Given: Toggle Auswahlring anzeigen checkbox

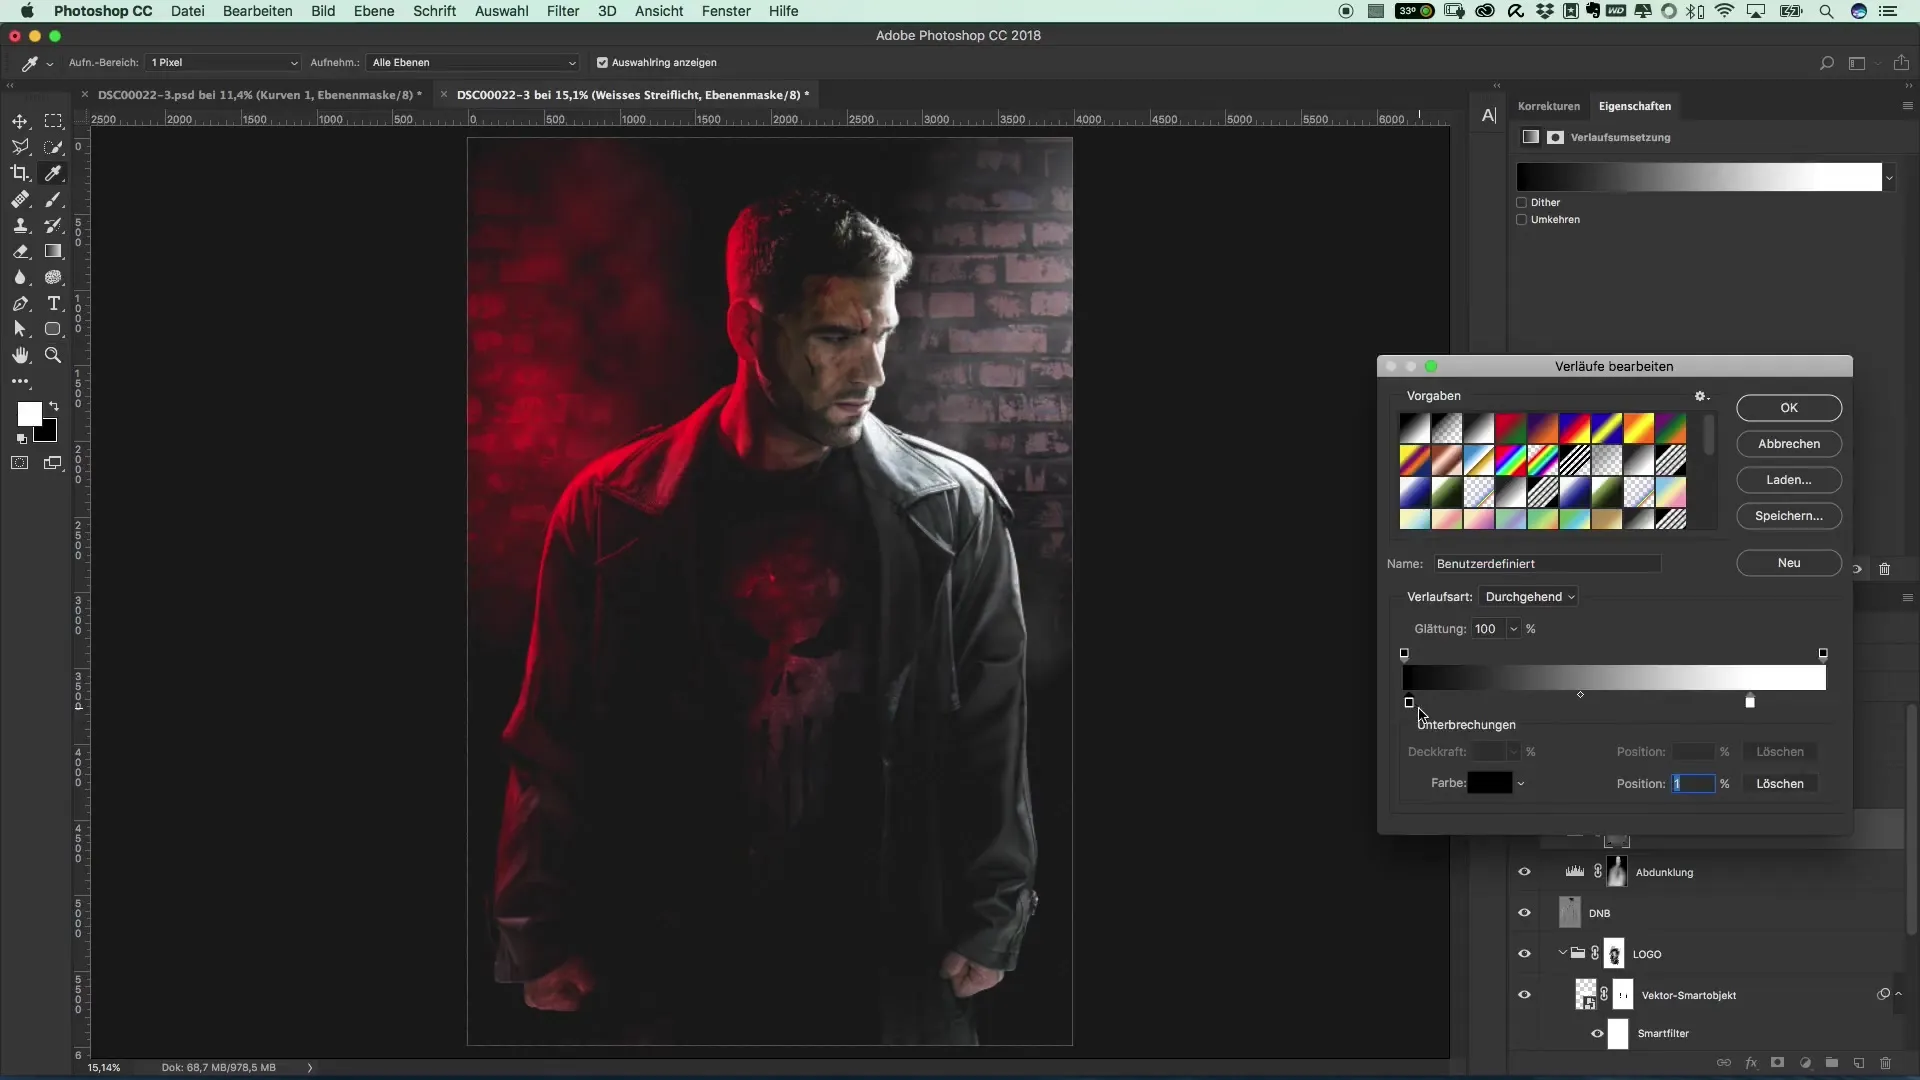Looking at the screenshot, I should point(602,62).
